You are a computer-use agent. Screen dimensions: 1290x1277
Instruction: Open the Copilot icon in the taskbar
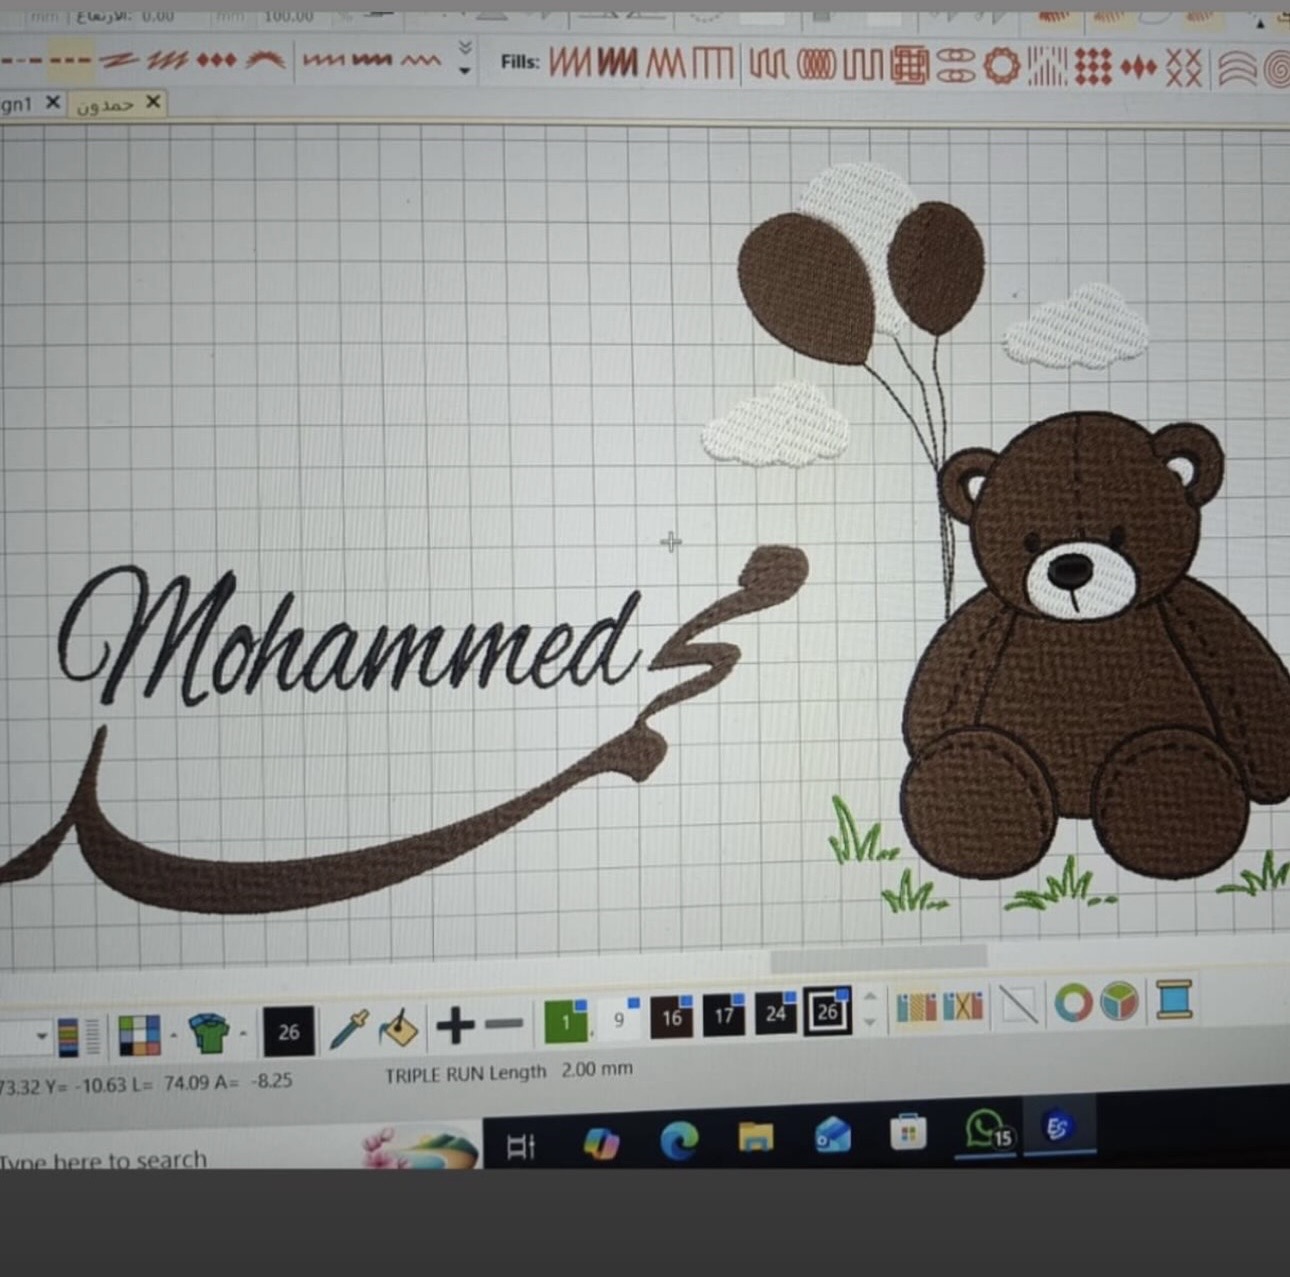(x=601, y=1143)
